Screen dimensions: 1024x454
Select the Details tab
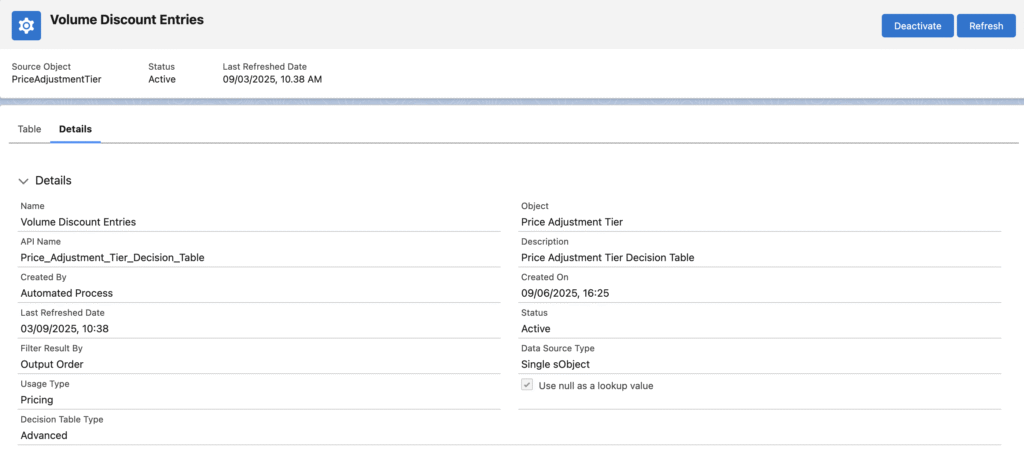click(75, 129)
